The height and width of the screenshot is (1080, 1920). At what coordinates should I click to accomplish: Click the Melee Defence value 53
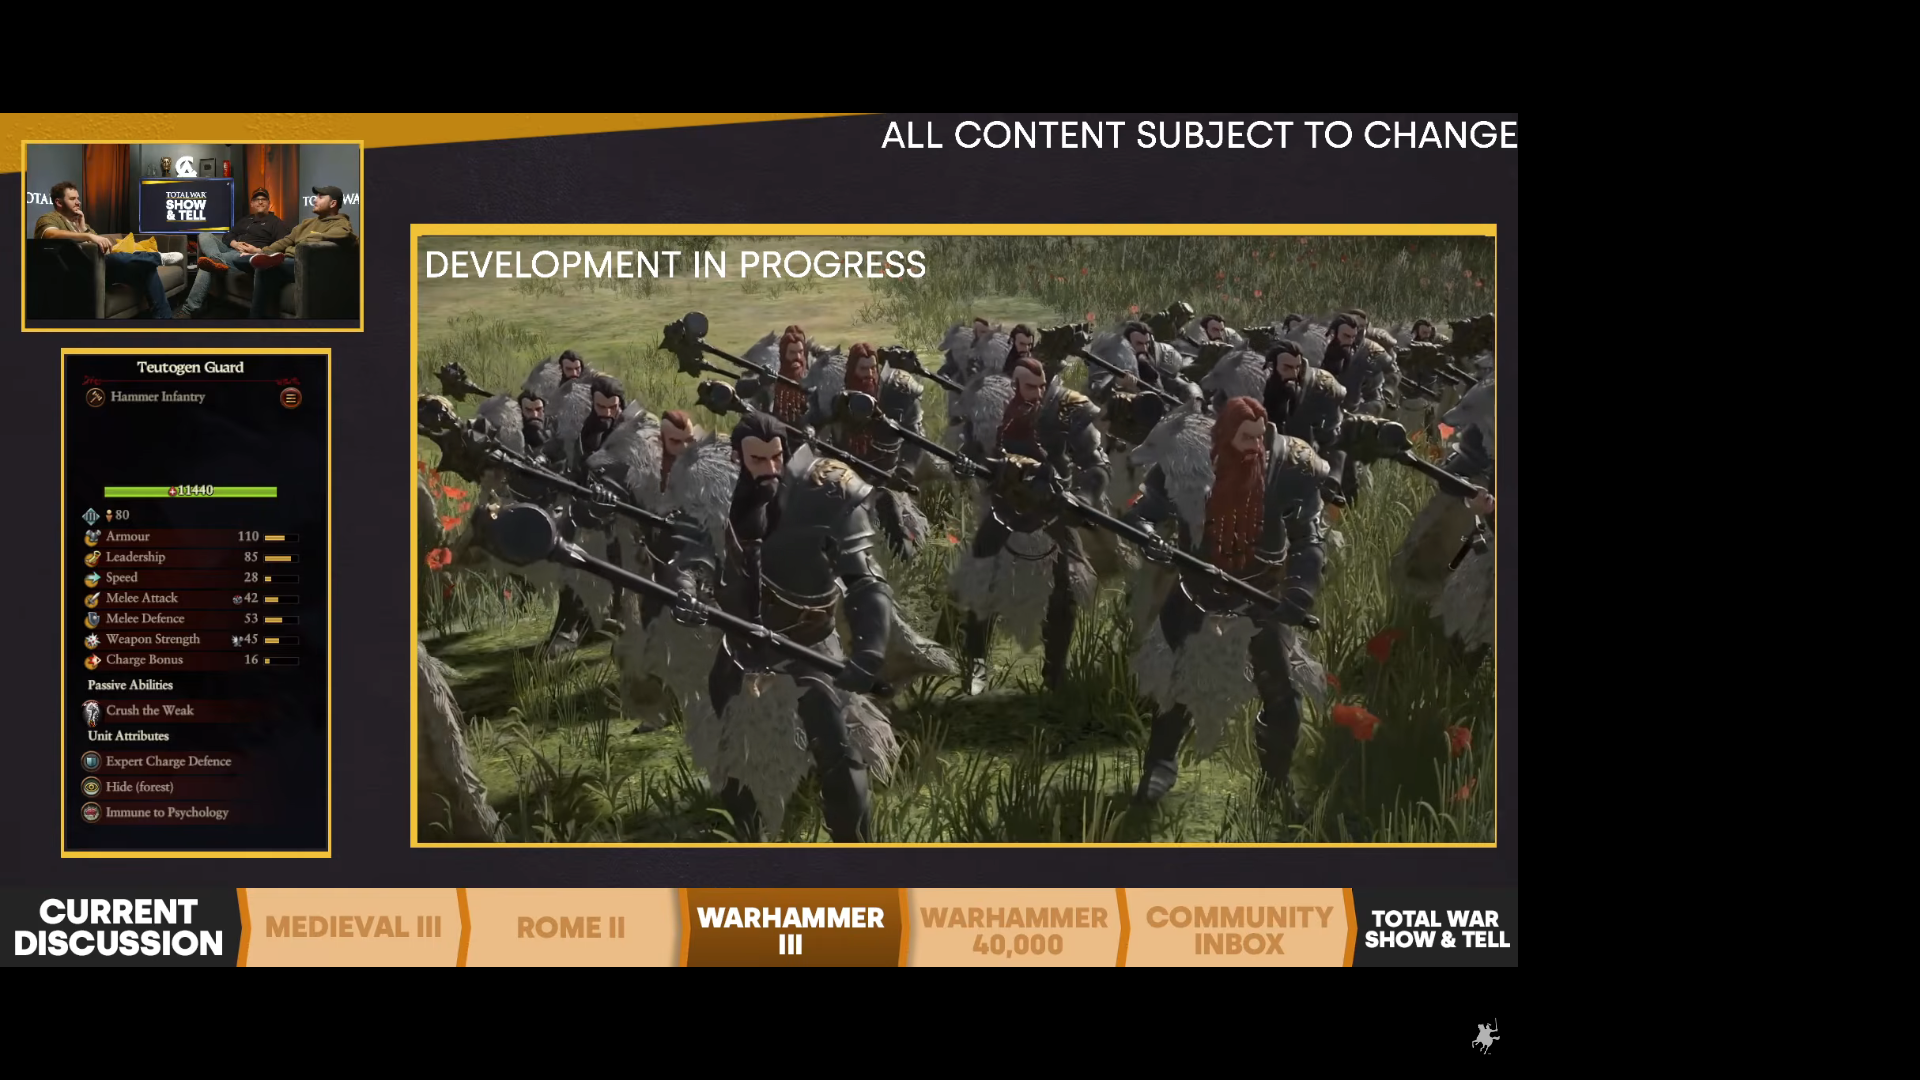tap(251, 619)
